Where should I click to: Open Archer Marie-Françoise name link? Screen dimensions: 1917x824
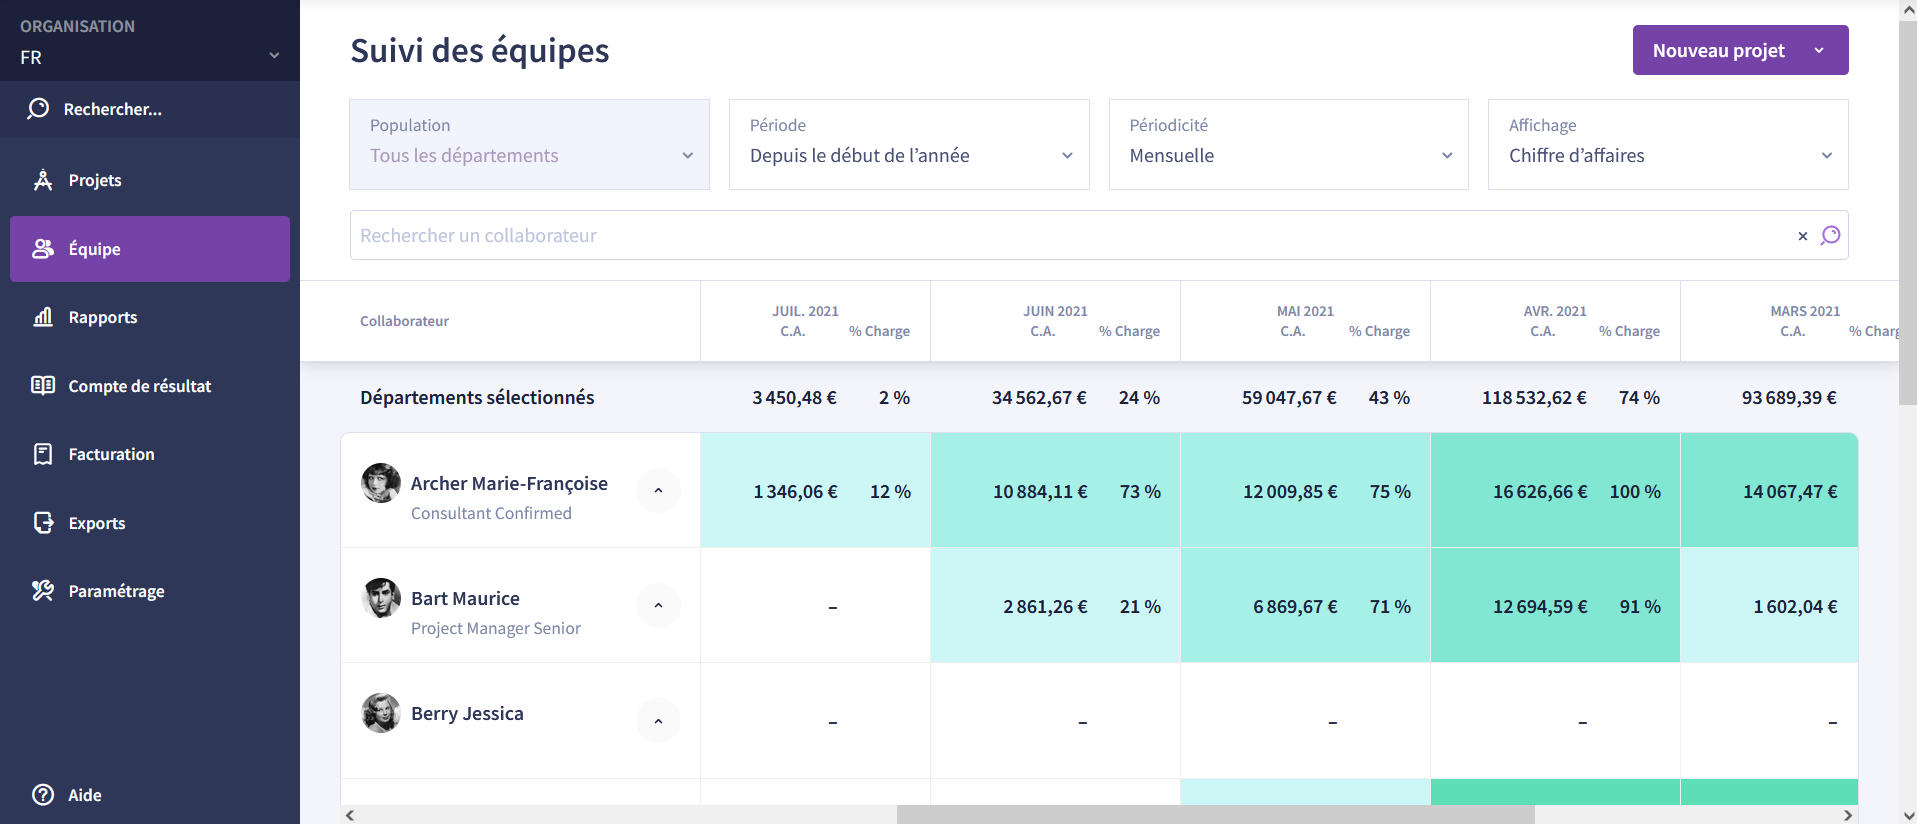click(509, 483)
